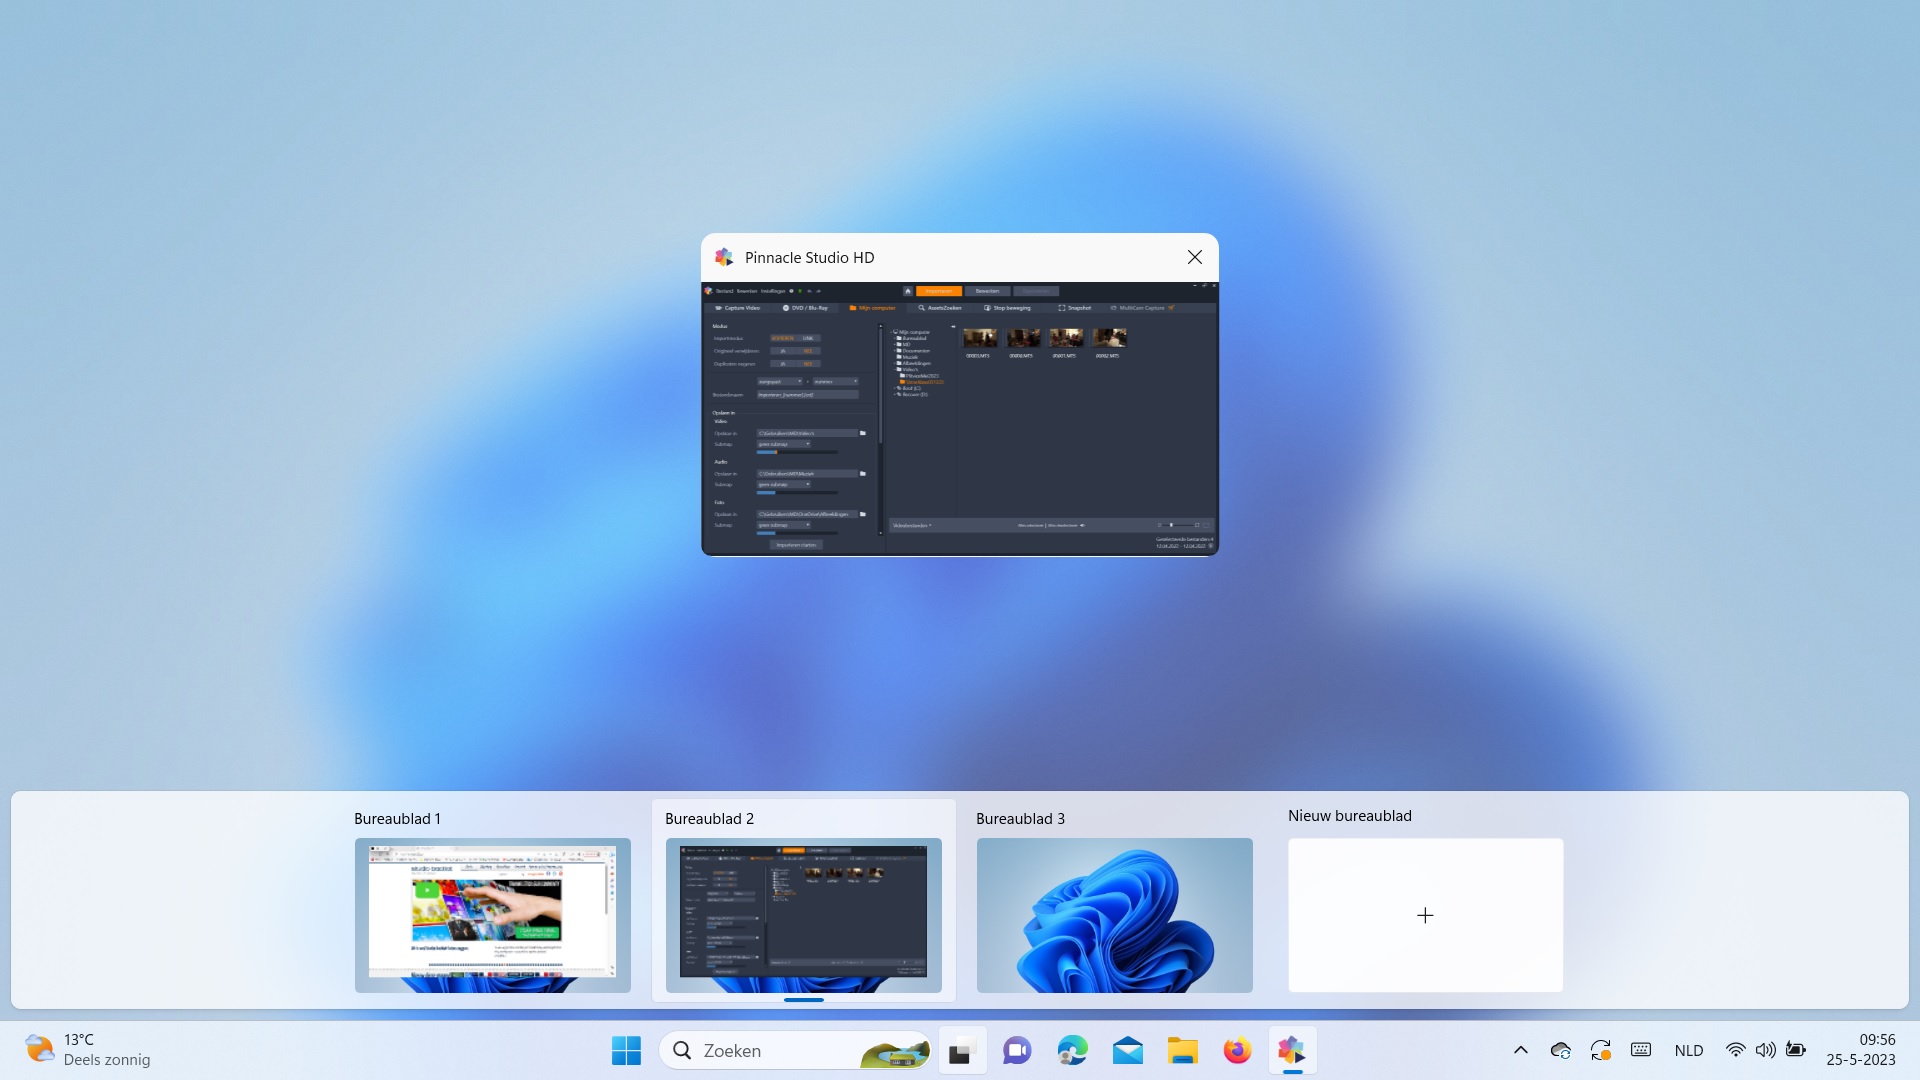Screen dimensions: 1920x1080
Task: Click the Zoeken search box
Action: [x=796, y=1050]
